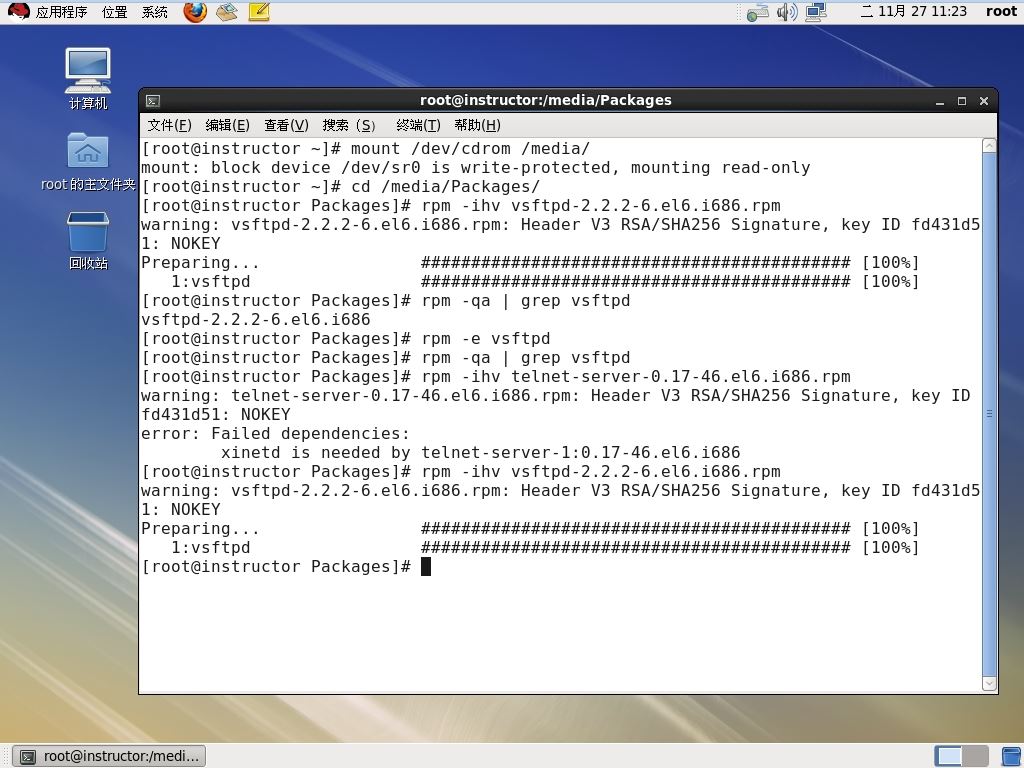Click the Red Hat logo icon
Viewport: 1024px width, 768px height.
pos(18,12)
